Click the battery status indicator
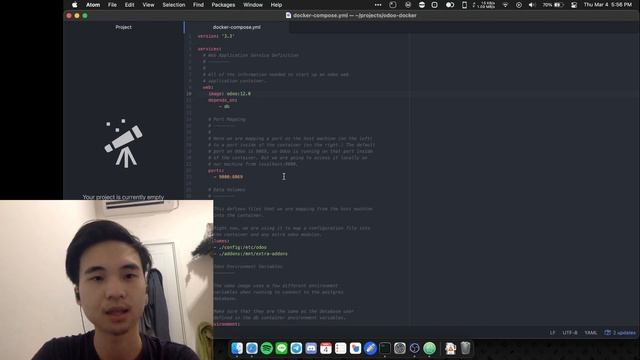 tap(553, 5)
